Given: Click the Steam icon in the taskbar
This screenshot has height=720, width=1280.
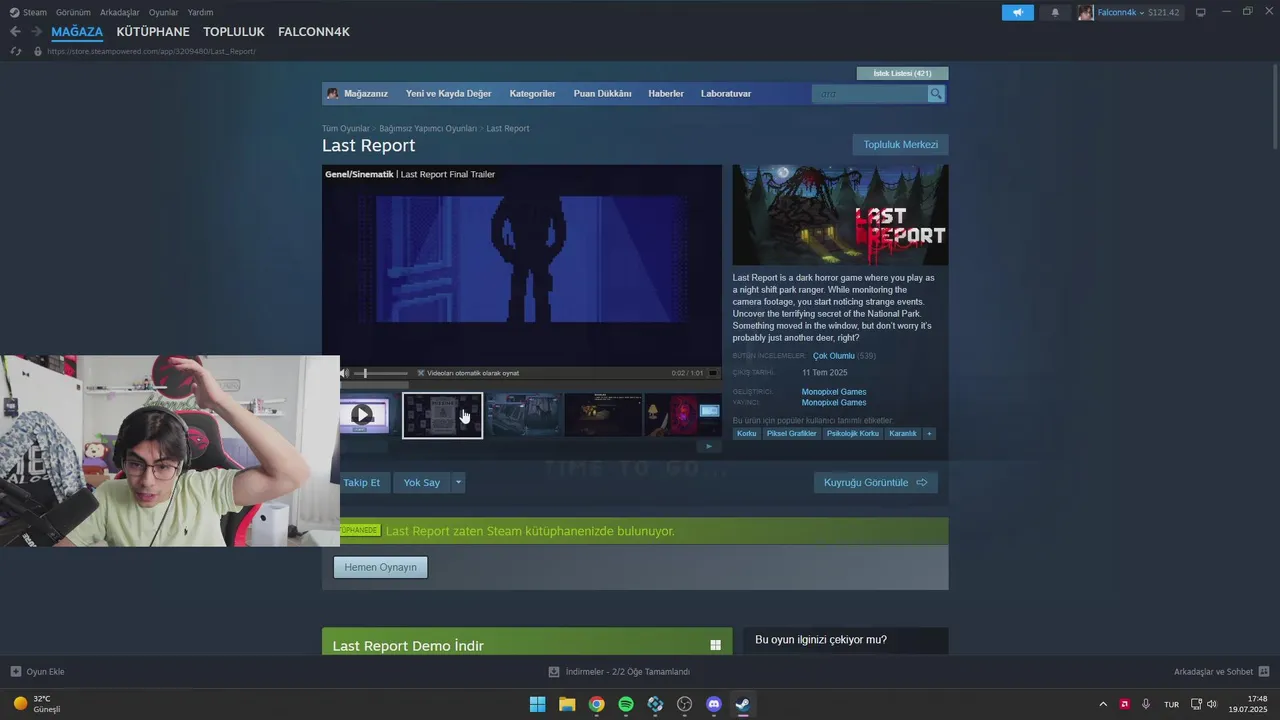Looking at the screenshot, I should point(743,704).
